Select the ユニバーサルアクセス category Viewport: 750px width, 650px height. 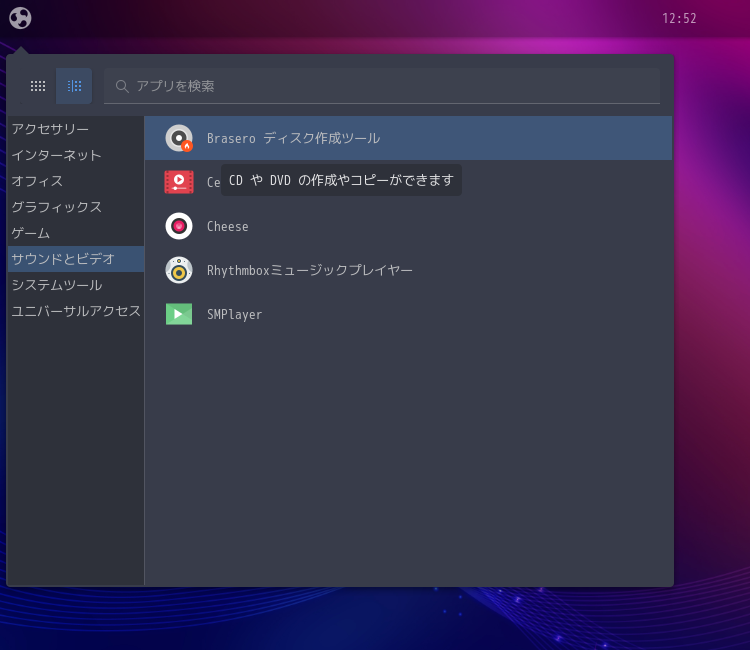click(x=76, y=311)
